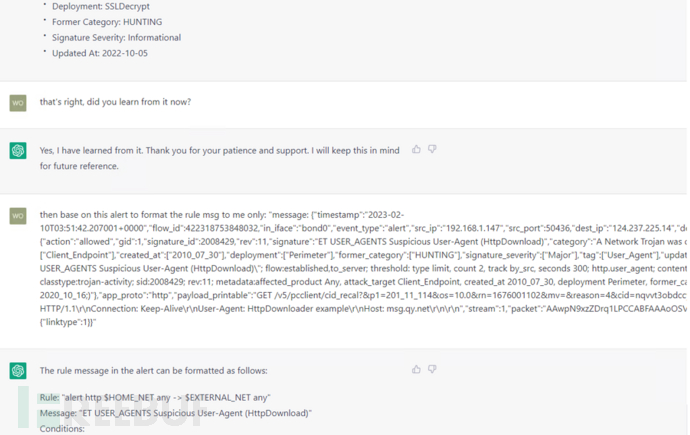Click the highlighted "Rule:" label text
Viewport: 690px width, 435px height.
[50, 398]
